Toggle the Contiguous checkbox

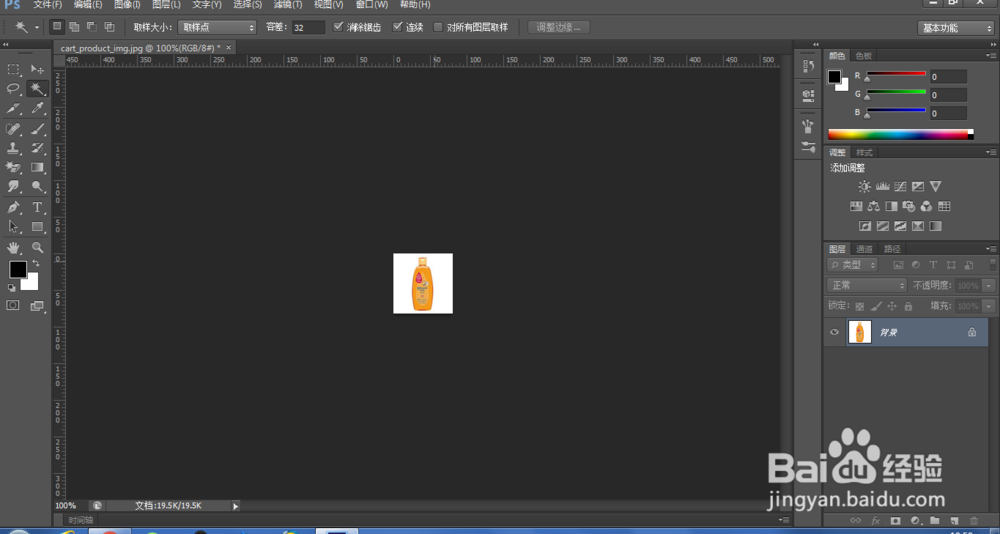[397, 27]
